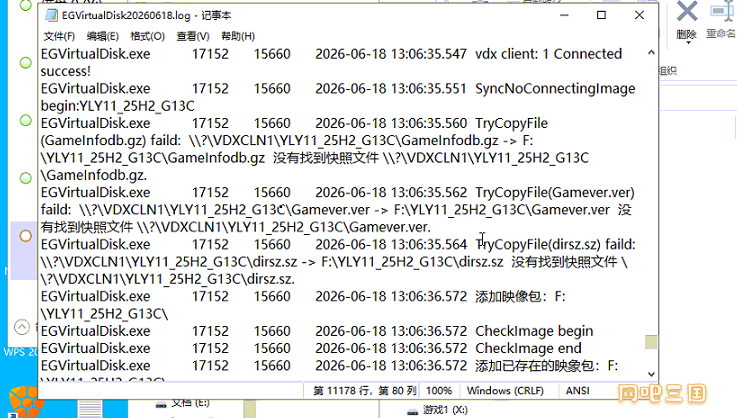The image size is (737, 418).
Task: Click the orange app icon at bottom-left
Action: click(x=26, y=402)
